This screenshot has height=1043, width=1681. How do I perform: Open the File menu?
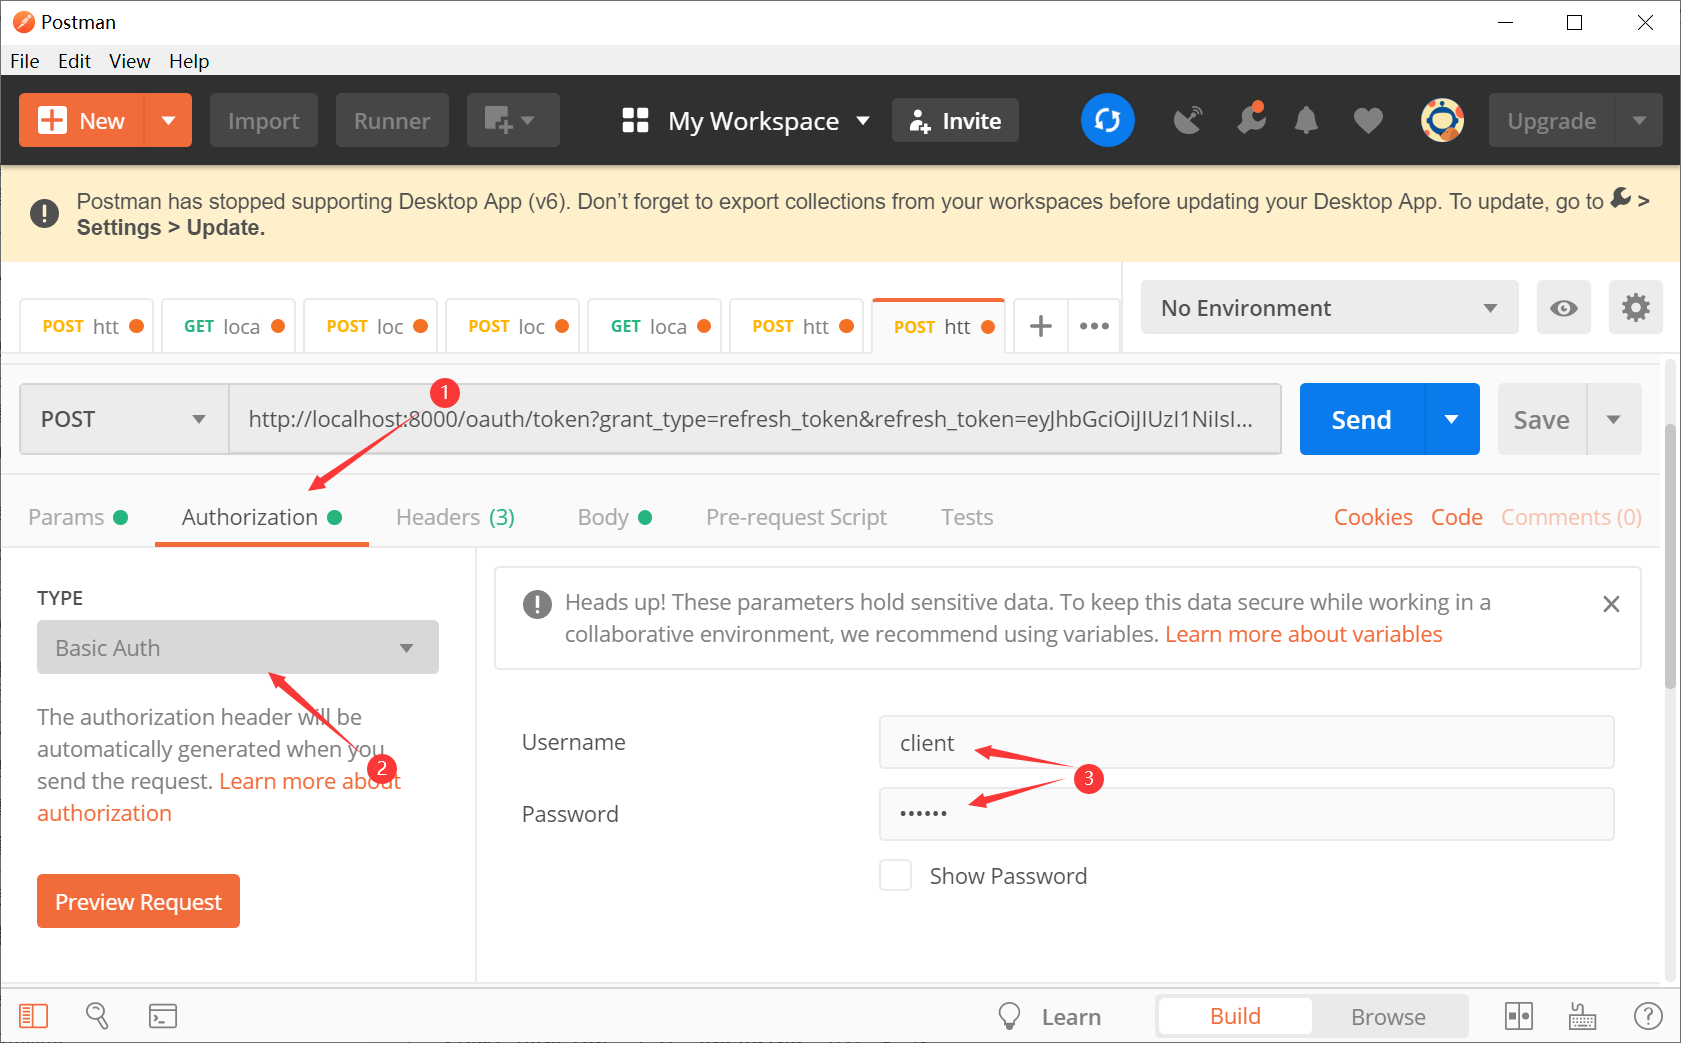click(25, 61)
